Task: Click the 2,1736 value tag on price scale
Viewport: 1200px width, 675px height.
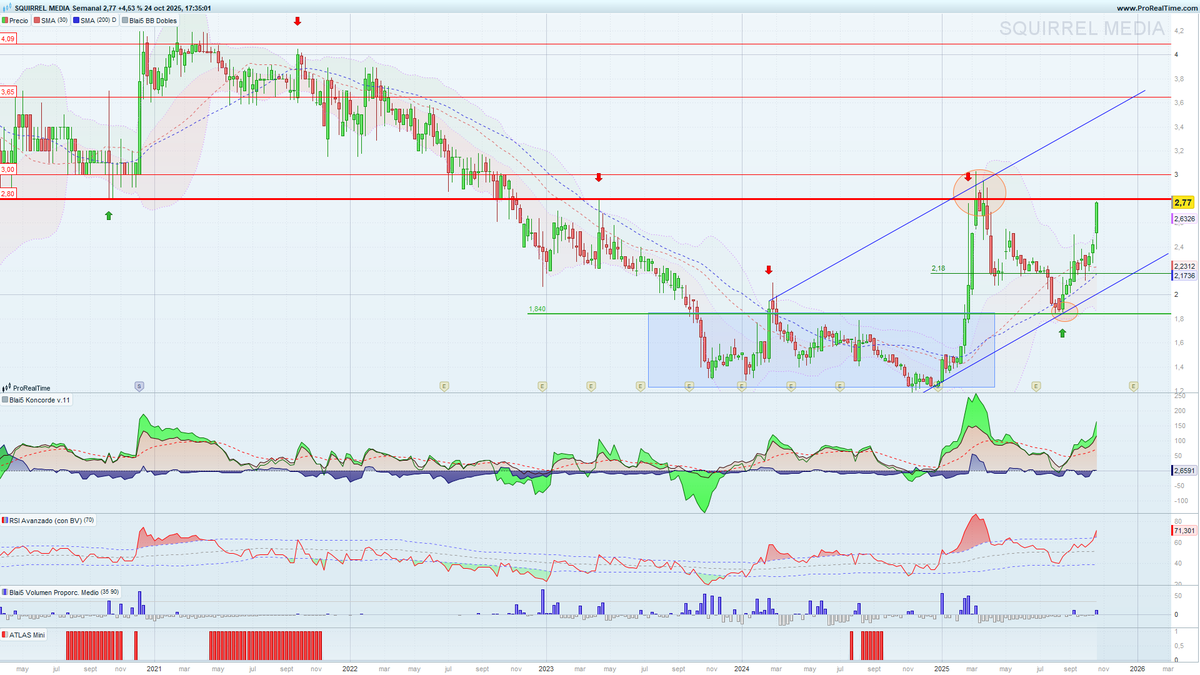Action: tap(1184, 275)
